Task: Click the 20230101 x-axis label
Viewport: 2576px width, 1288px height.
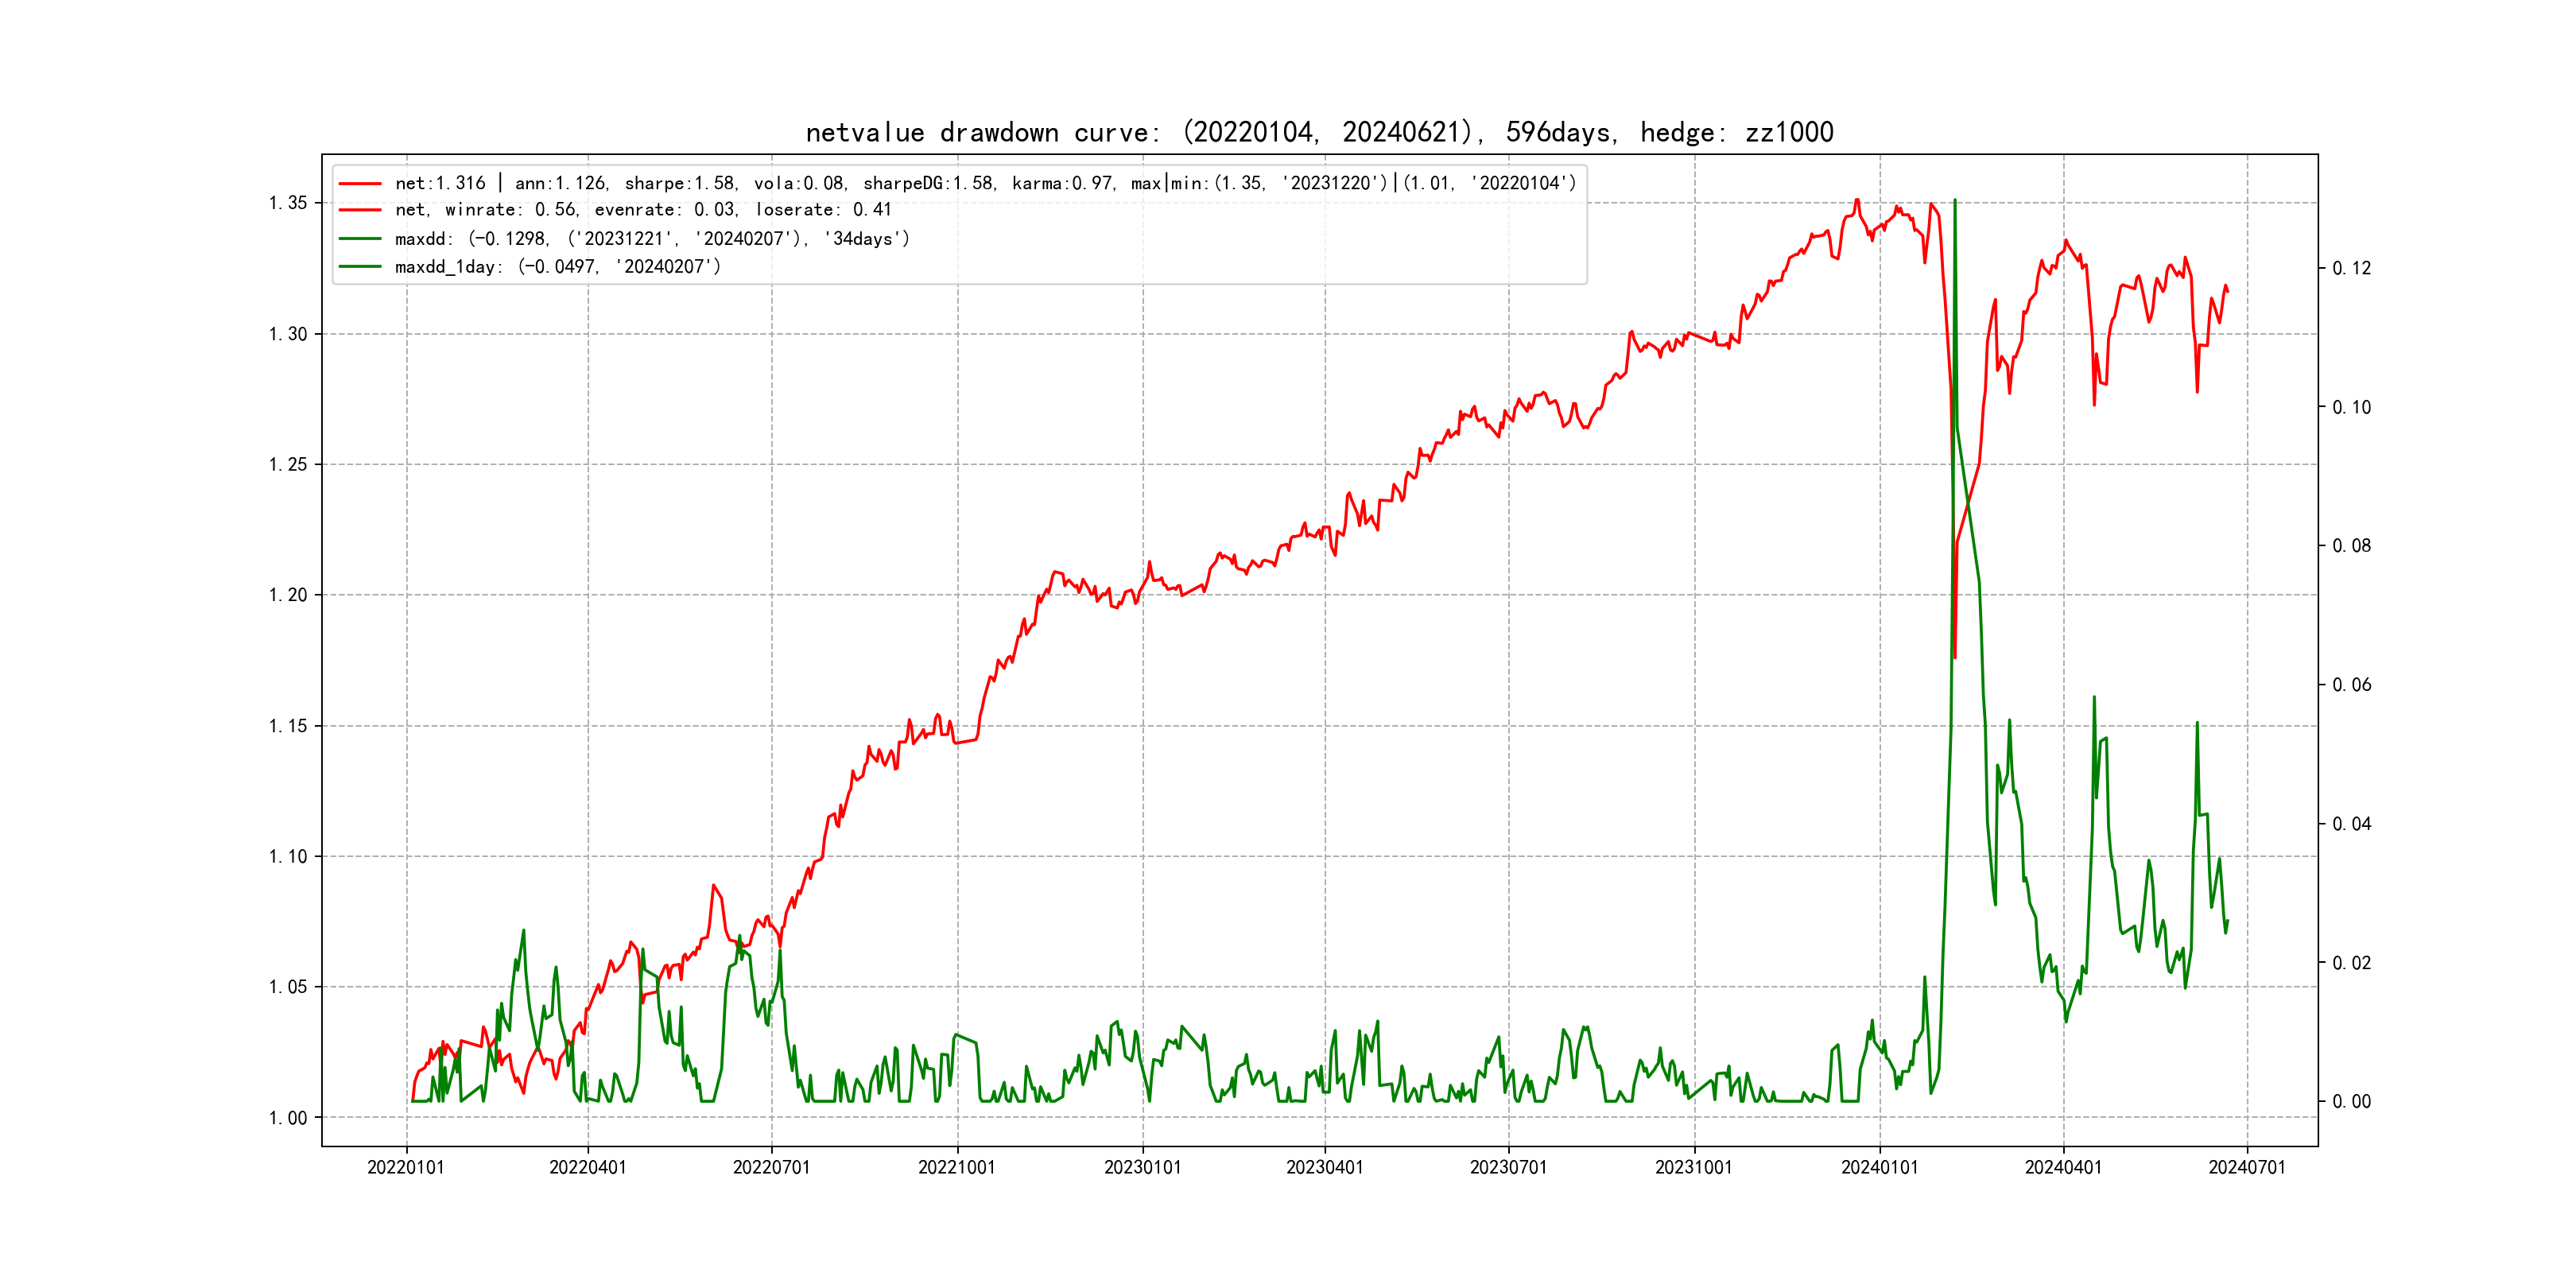Action: coord(1142,1167)
